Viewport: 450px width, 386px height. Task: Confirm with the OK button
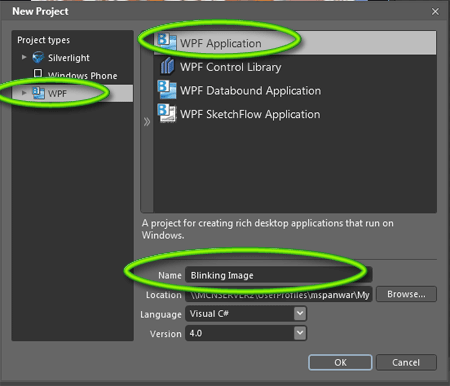pyautogui.click(x=340, y=362)
